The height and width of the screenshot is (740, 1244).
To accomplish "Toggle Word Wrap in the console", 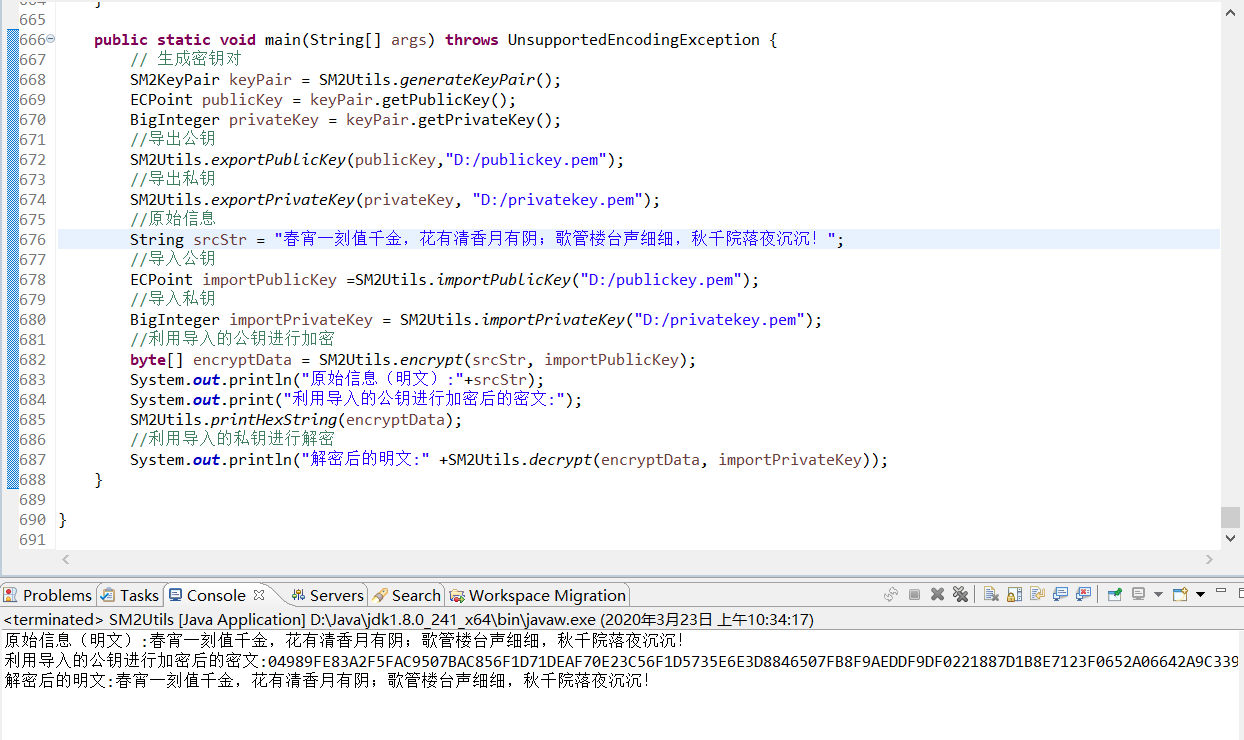I will 1037,594.
